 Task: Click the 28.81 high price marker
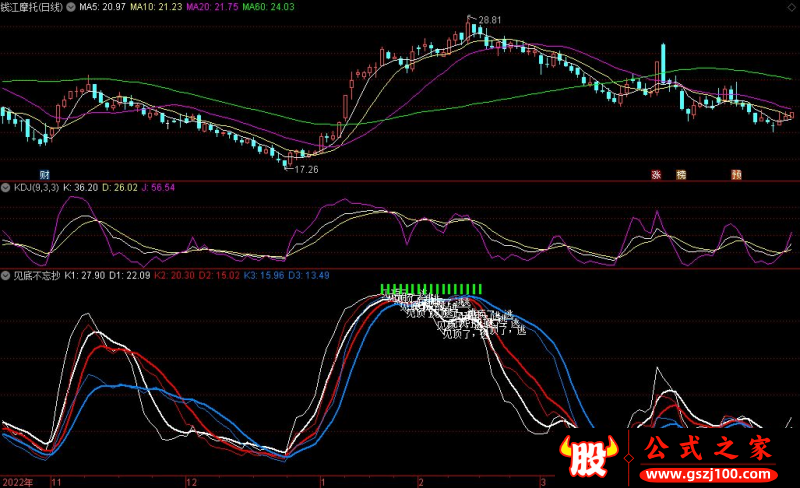pyautogui.click(x=488, y=20)
